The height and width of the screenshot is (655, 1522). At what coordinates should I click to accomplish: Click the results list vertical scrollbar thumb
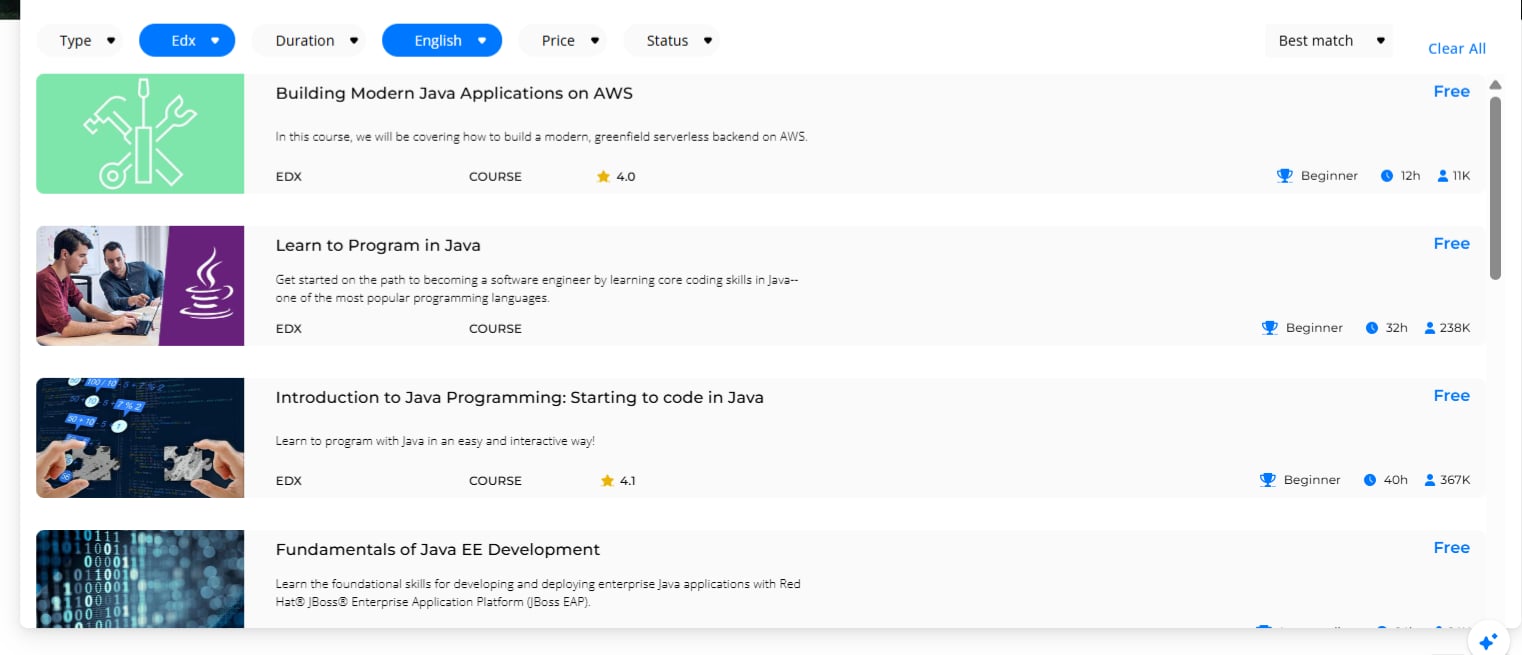[x=1495, y=188]
